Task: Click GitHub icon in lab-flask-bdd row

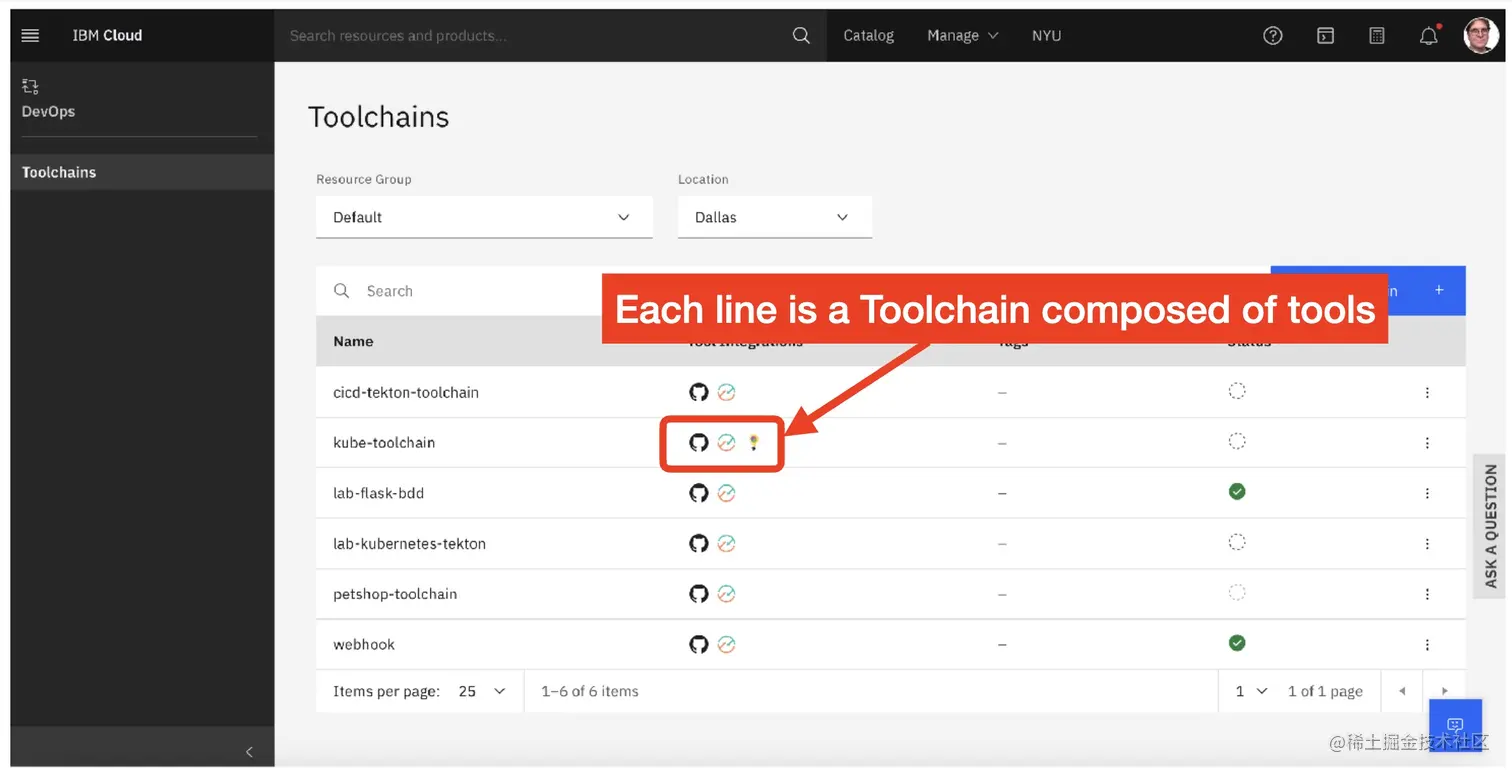Action: (699, 493)
